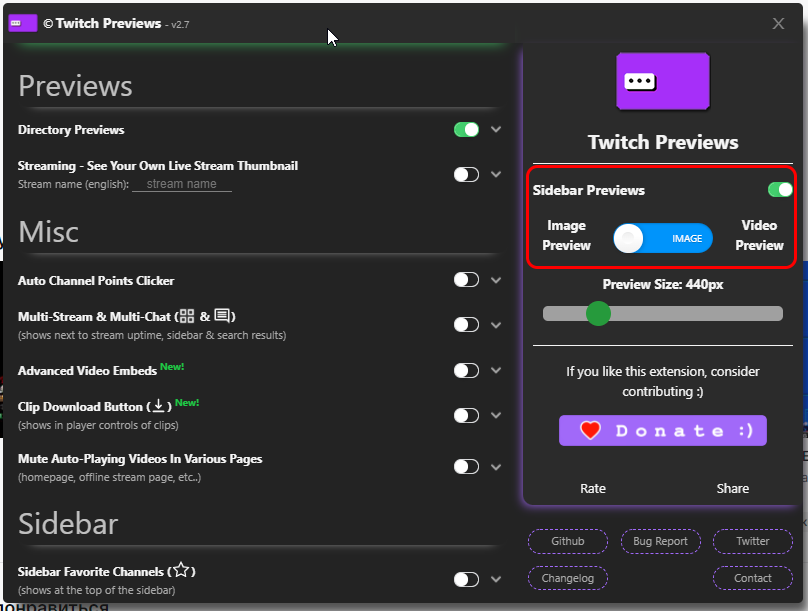Viewport: 808px width, 611px height.
Task: Click the Image Preview label
Action: (566, 235)
